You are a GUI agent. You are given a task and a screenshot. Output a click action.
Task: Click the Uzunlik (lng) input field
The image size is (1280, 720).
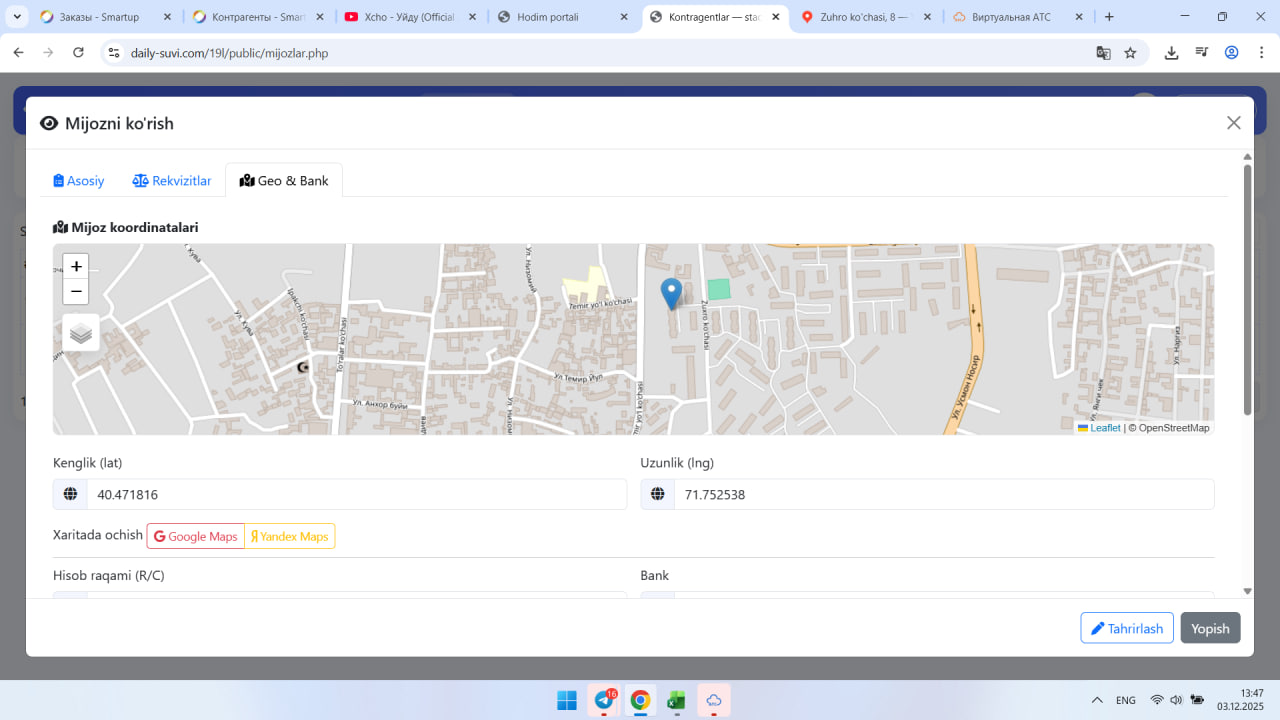[944, 494]
